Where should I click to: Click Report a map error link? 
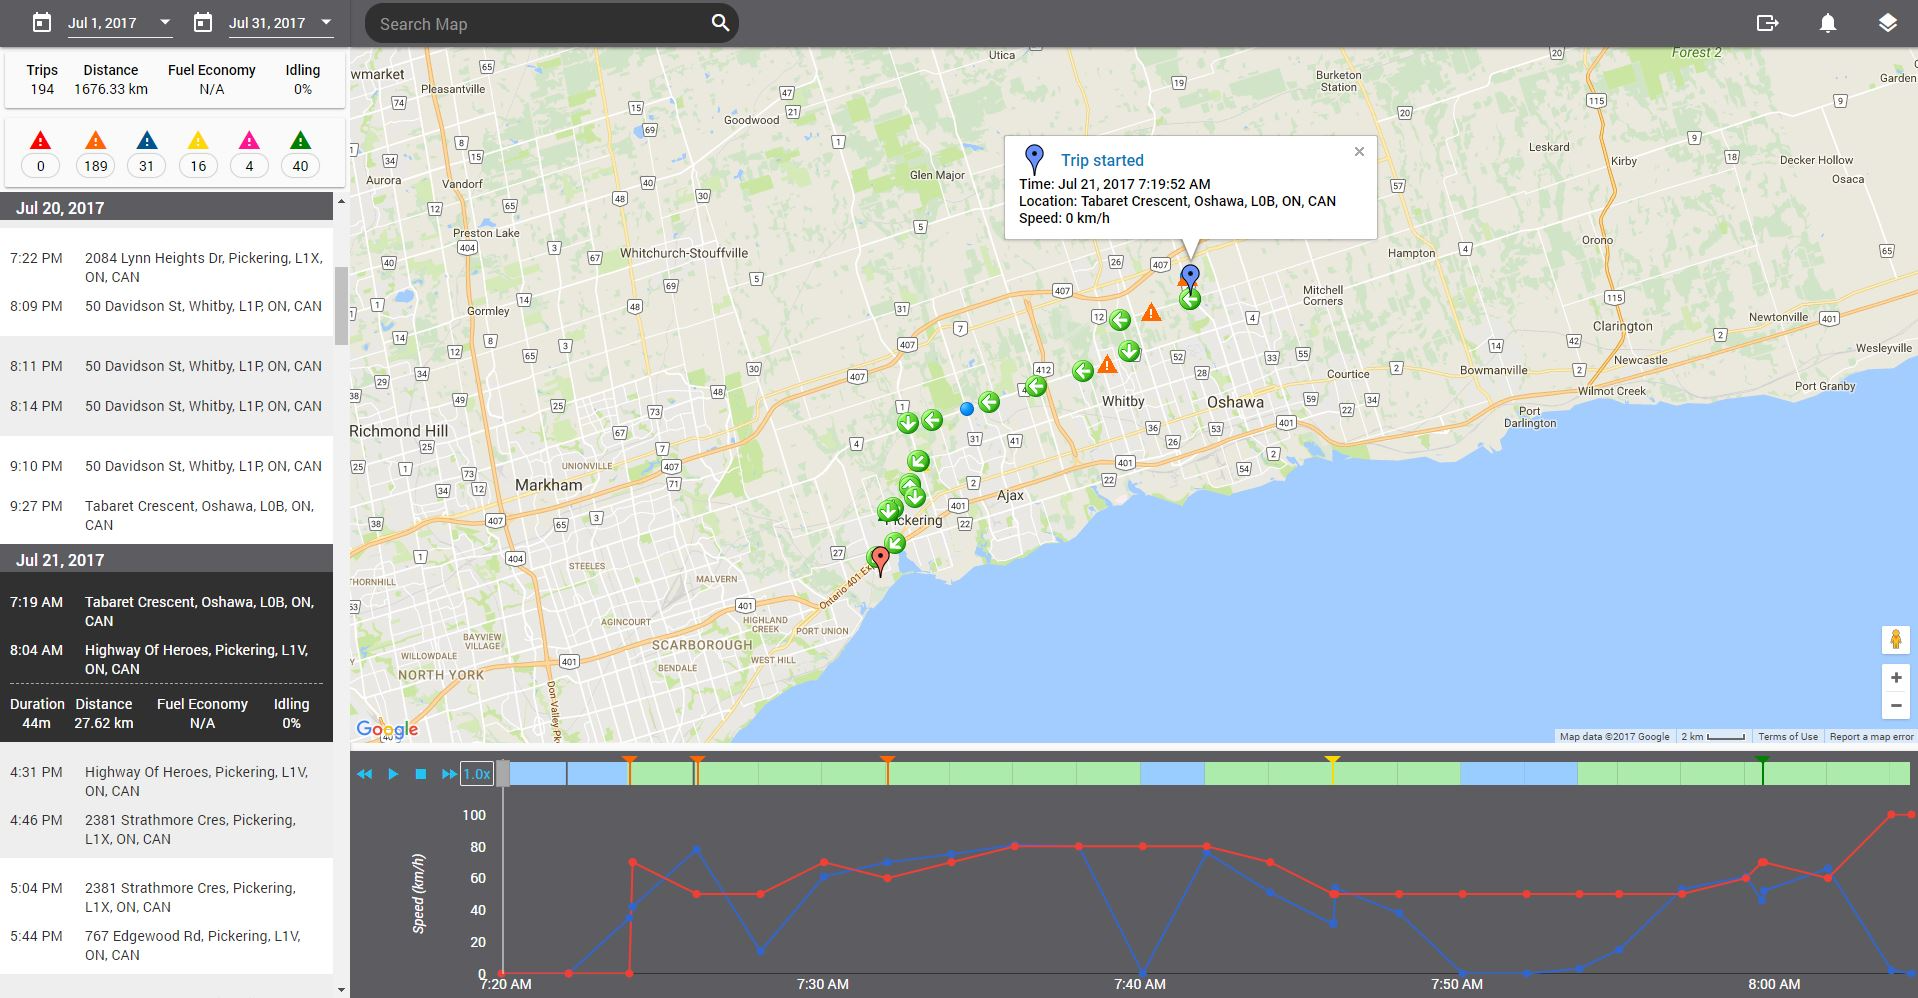coord(1871,737)
